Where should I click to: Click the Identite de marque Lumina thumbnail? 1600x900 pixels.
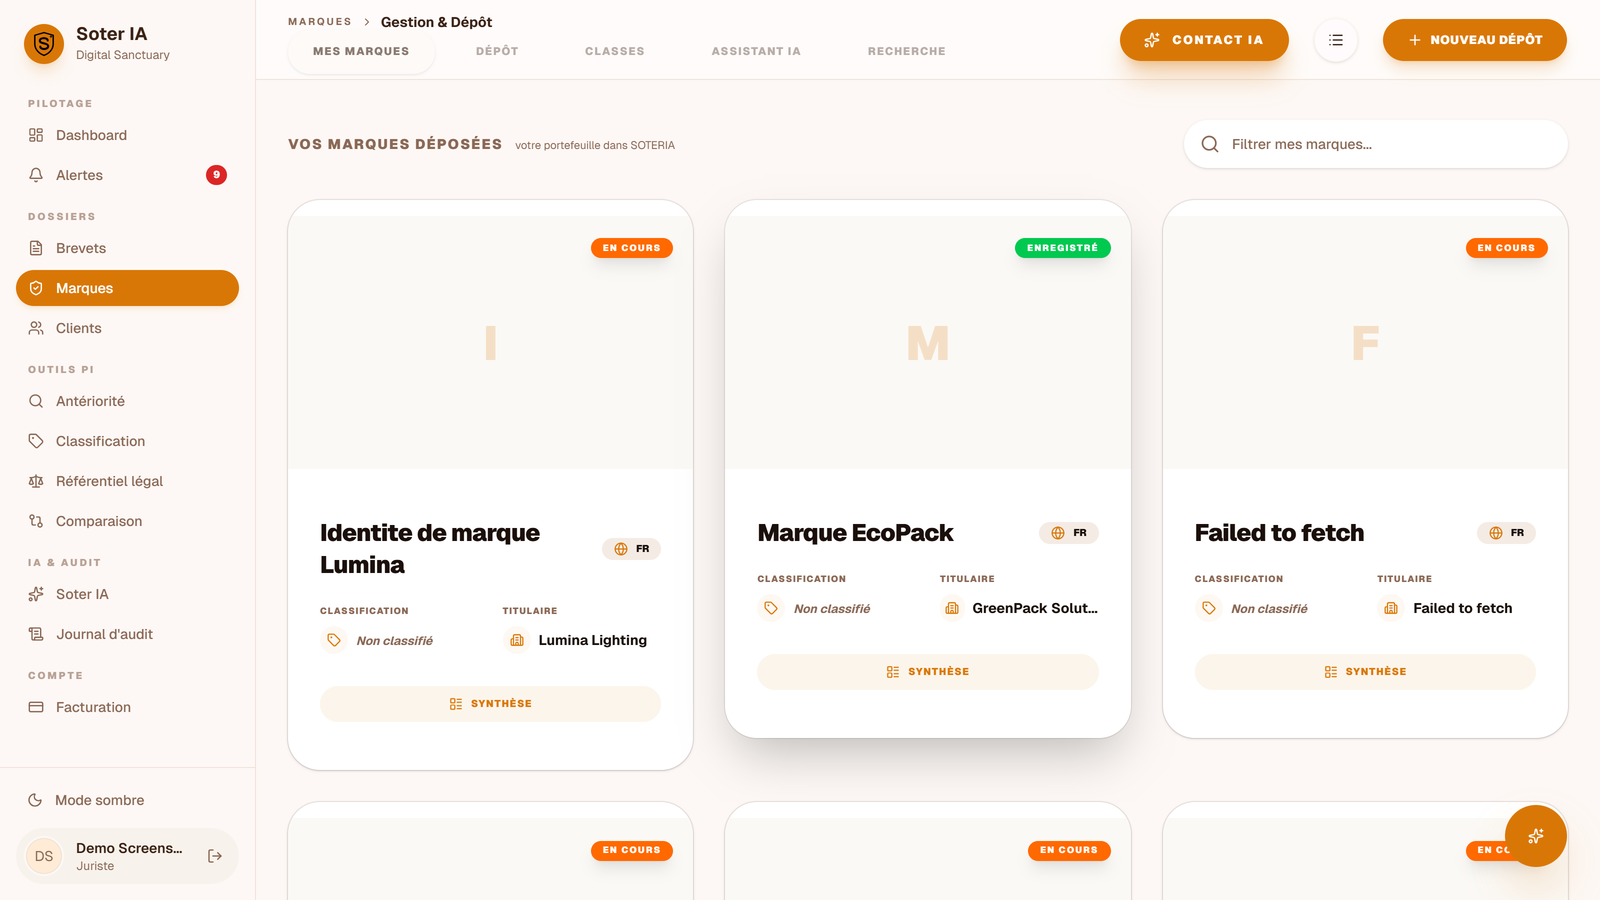[x=490, y=343]
